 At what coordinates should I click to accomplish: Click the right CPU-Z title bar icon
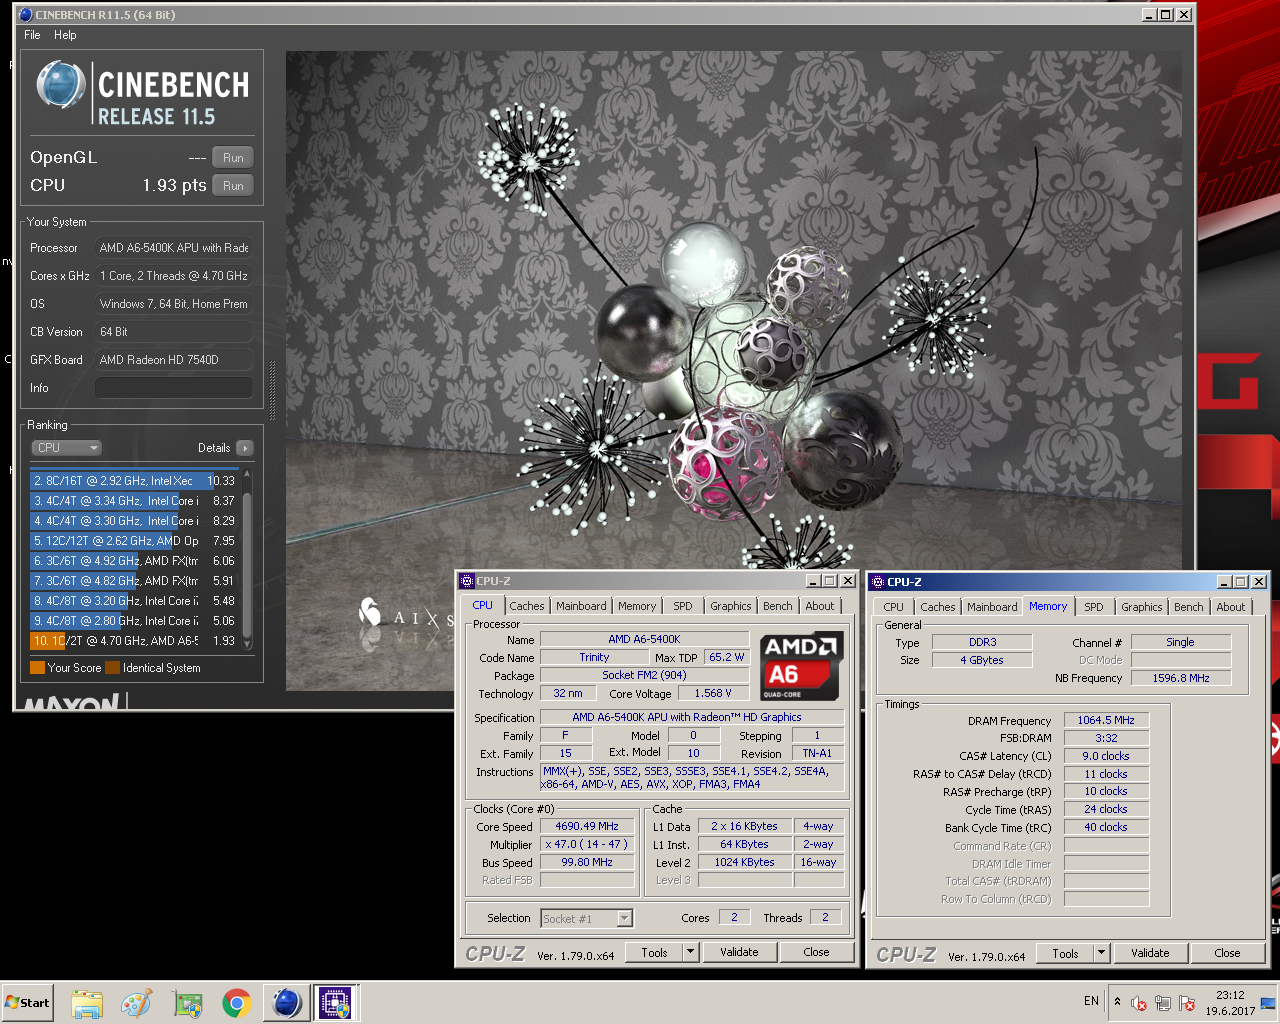click(x=877, y=581)
